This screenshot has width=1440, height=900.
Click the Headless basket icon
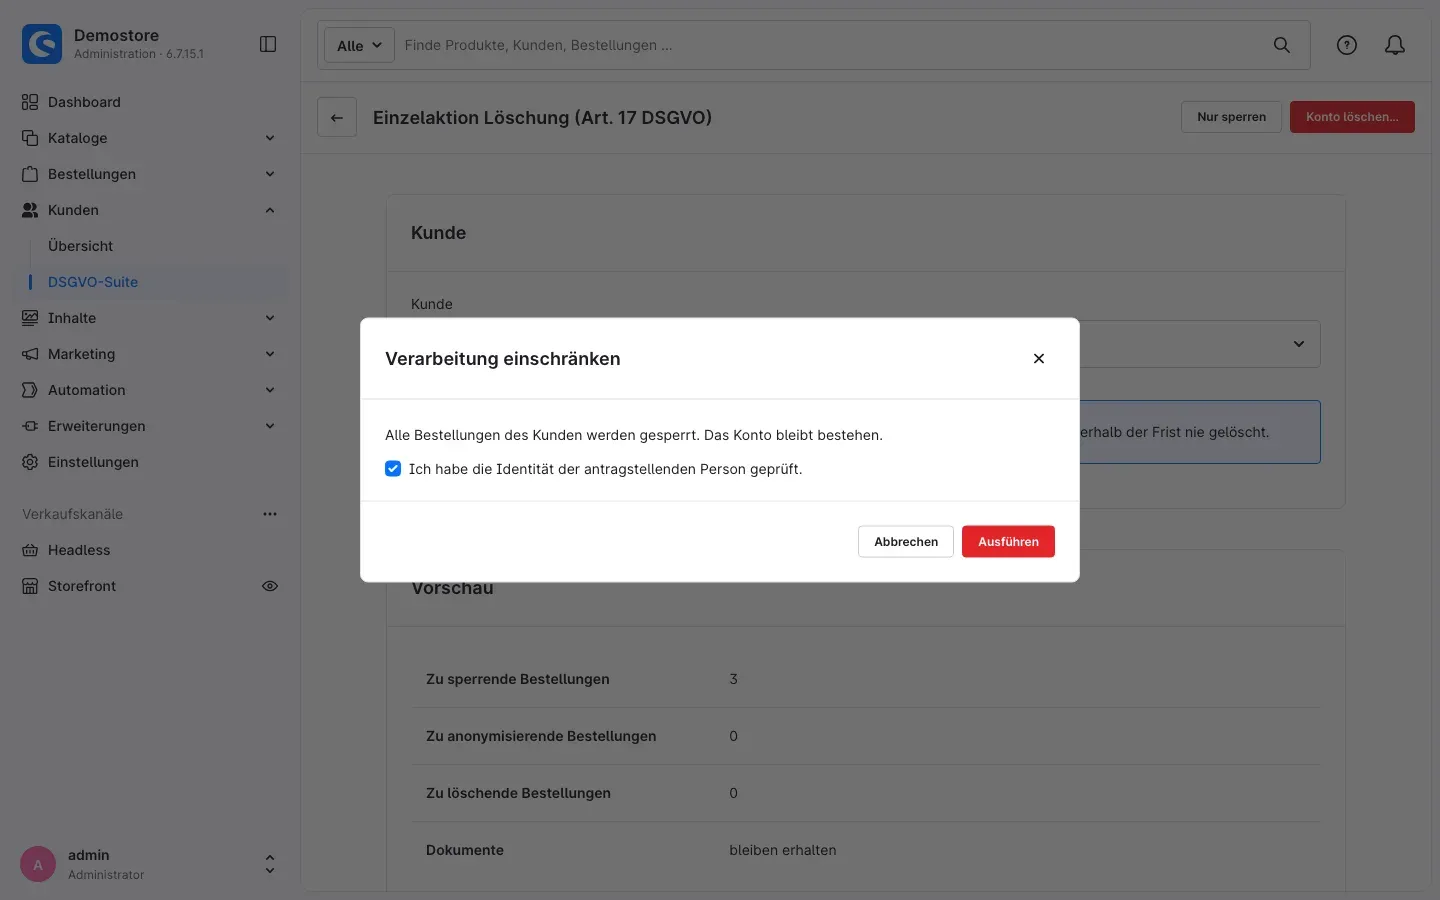tap(30, 550)
